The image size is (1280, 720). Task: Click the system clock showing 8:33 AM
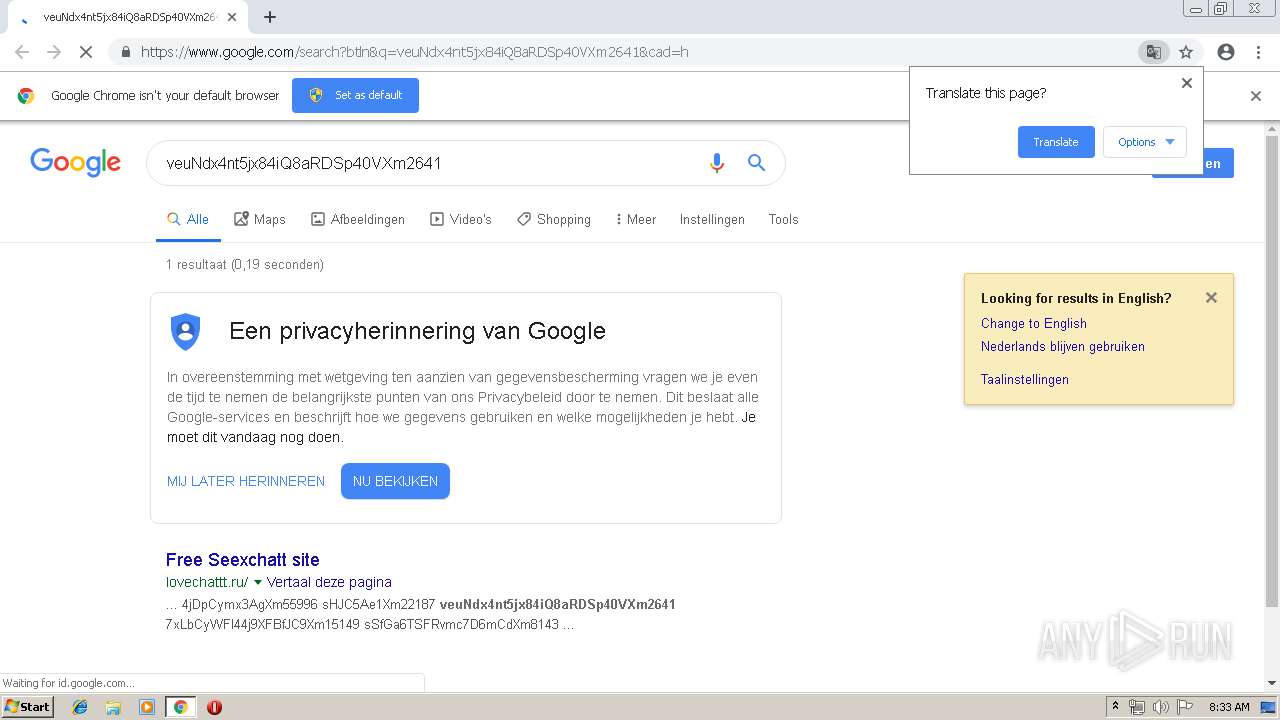pos(1229,707)
